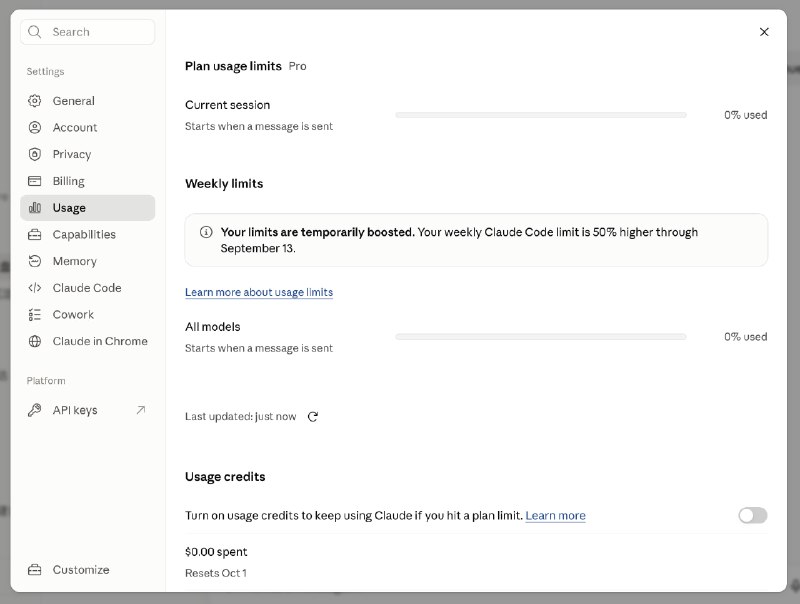Click the 'Current session' label

[228, 105]
